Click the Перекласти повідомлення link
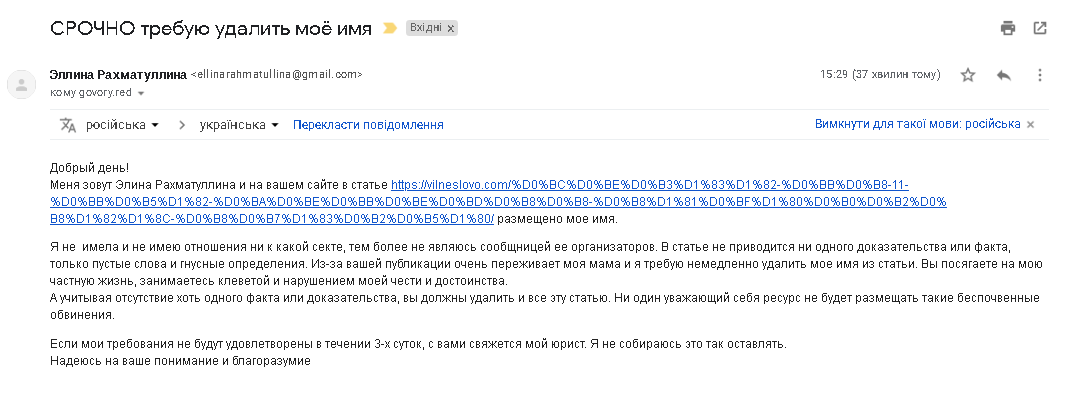This screenshot has width=1068, height=395. click(x=368, y=125)
